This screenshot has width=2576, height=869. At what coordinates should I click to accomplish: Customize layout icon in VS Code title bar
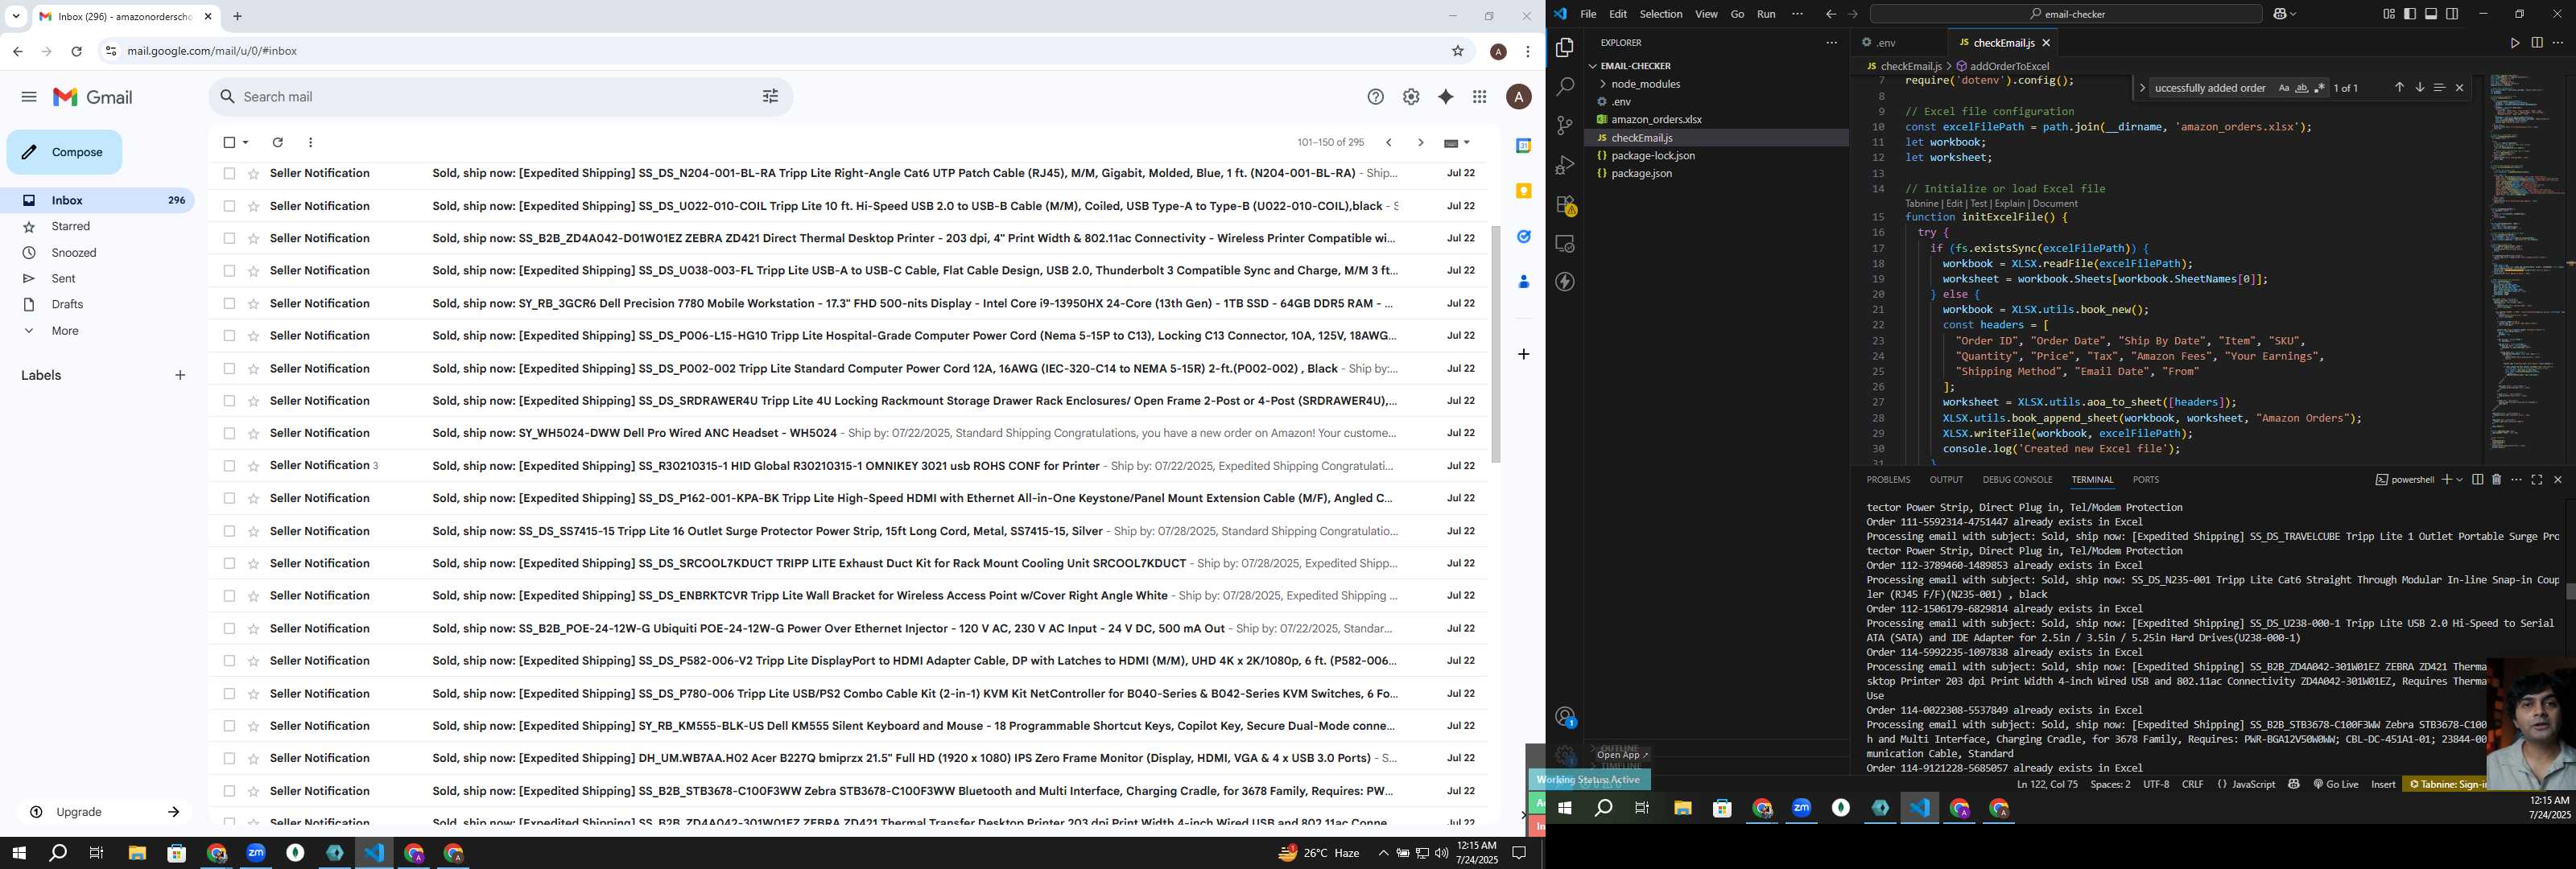[x=2388, y=14]
